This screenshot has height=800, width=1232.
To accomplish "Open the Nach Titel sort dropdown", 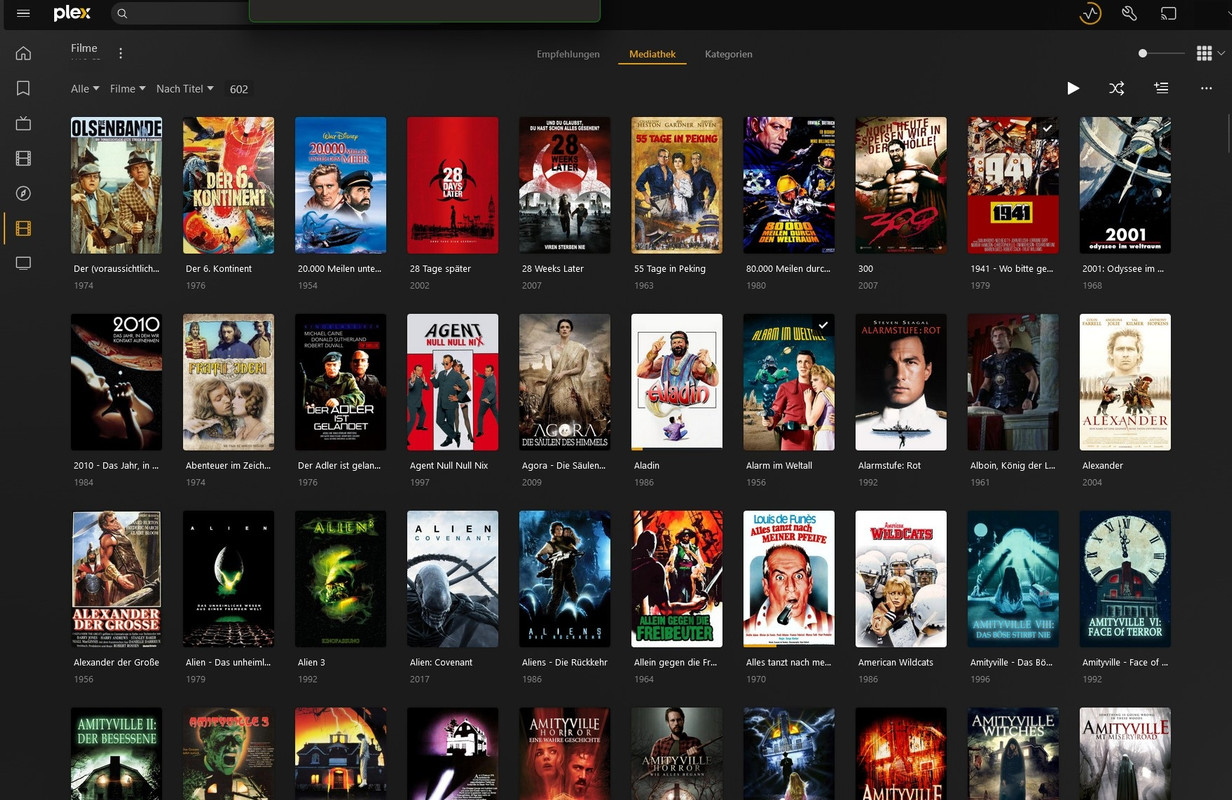I will (x=185, y=89).
